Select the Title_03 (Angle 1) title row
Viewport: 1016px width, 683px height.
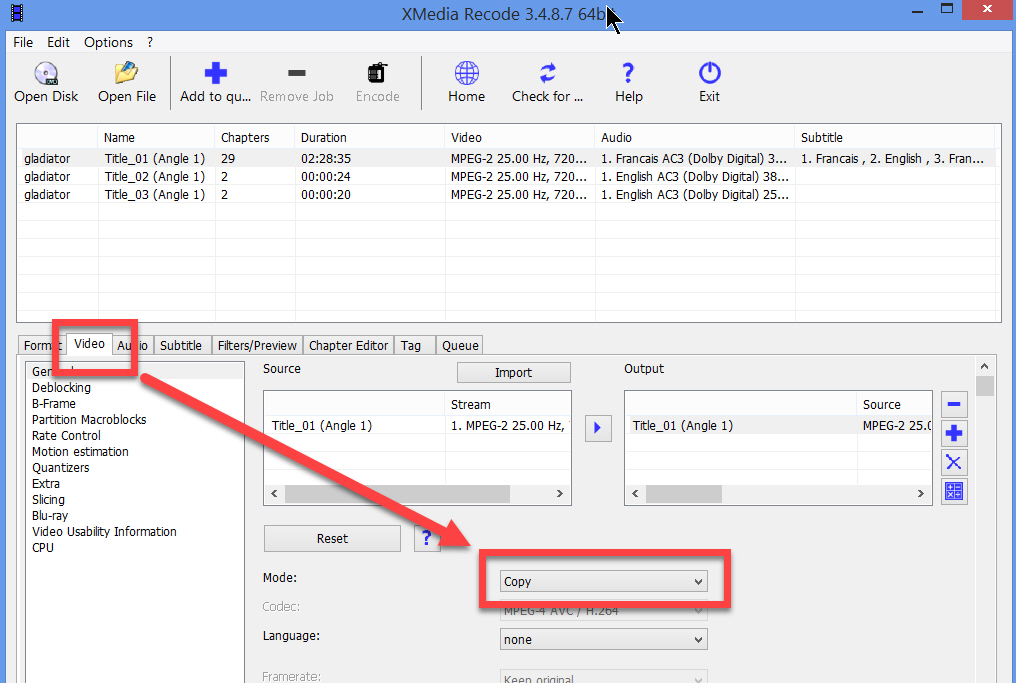click(x=505, y=194)
